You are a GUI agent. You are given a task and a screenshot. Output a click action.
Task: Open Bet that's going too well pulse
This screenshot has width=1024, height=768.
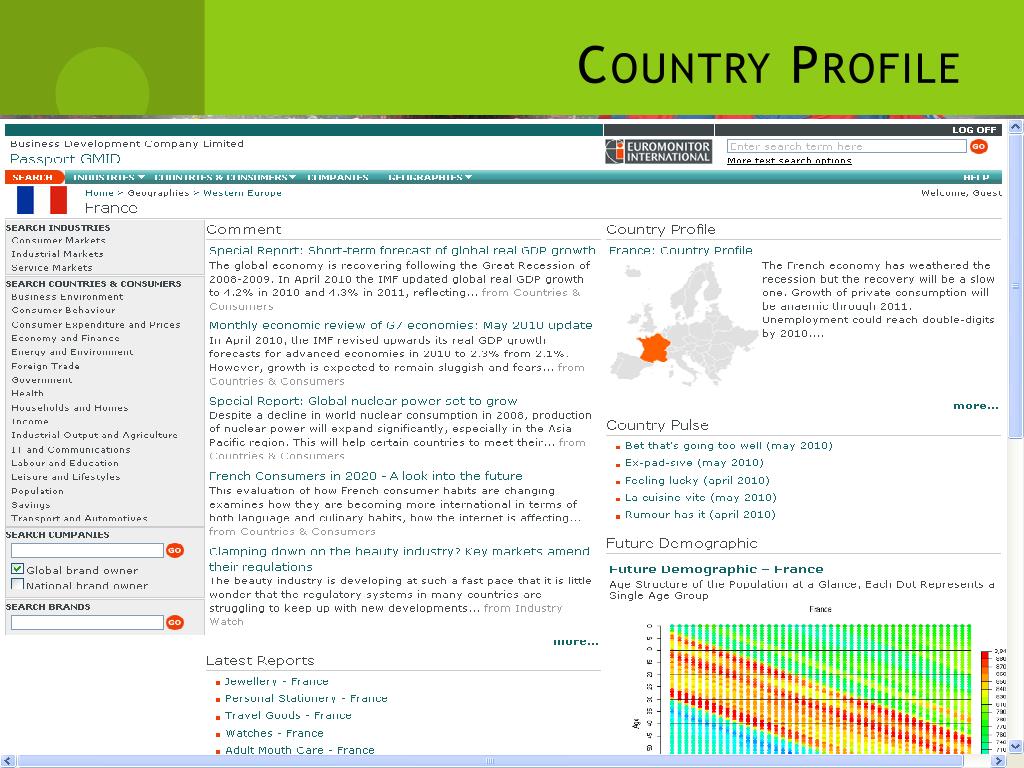[x=728, y=445]
